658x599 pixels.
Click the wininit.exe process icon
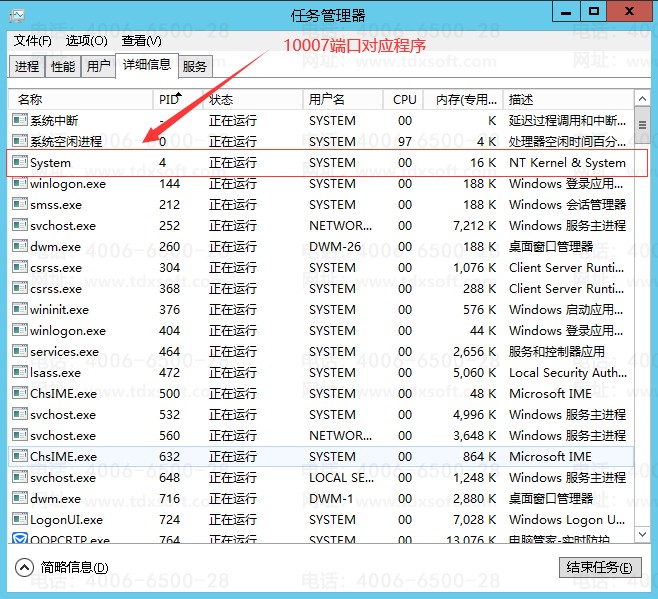(x=19, y=309)
